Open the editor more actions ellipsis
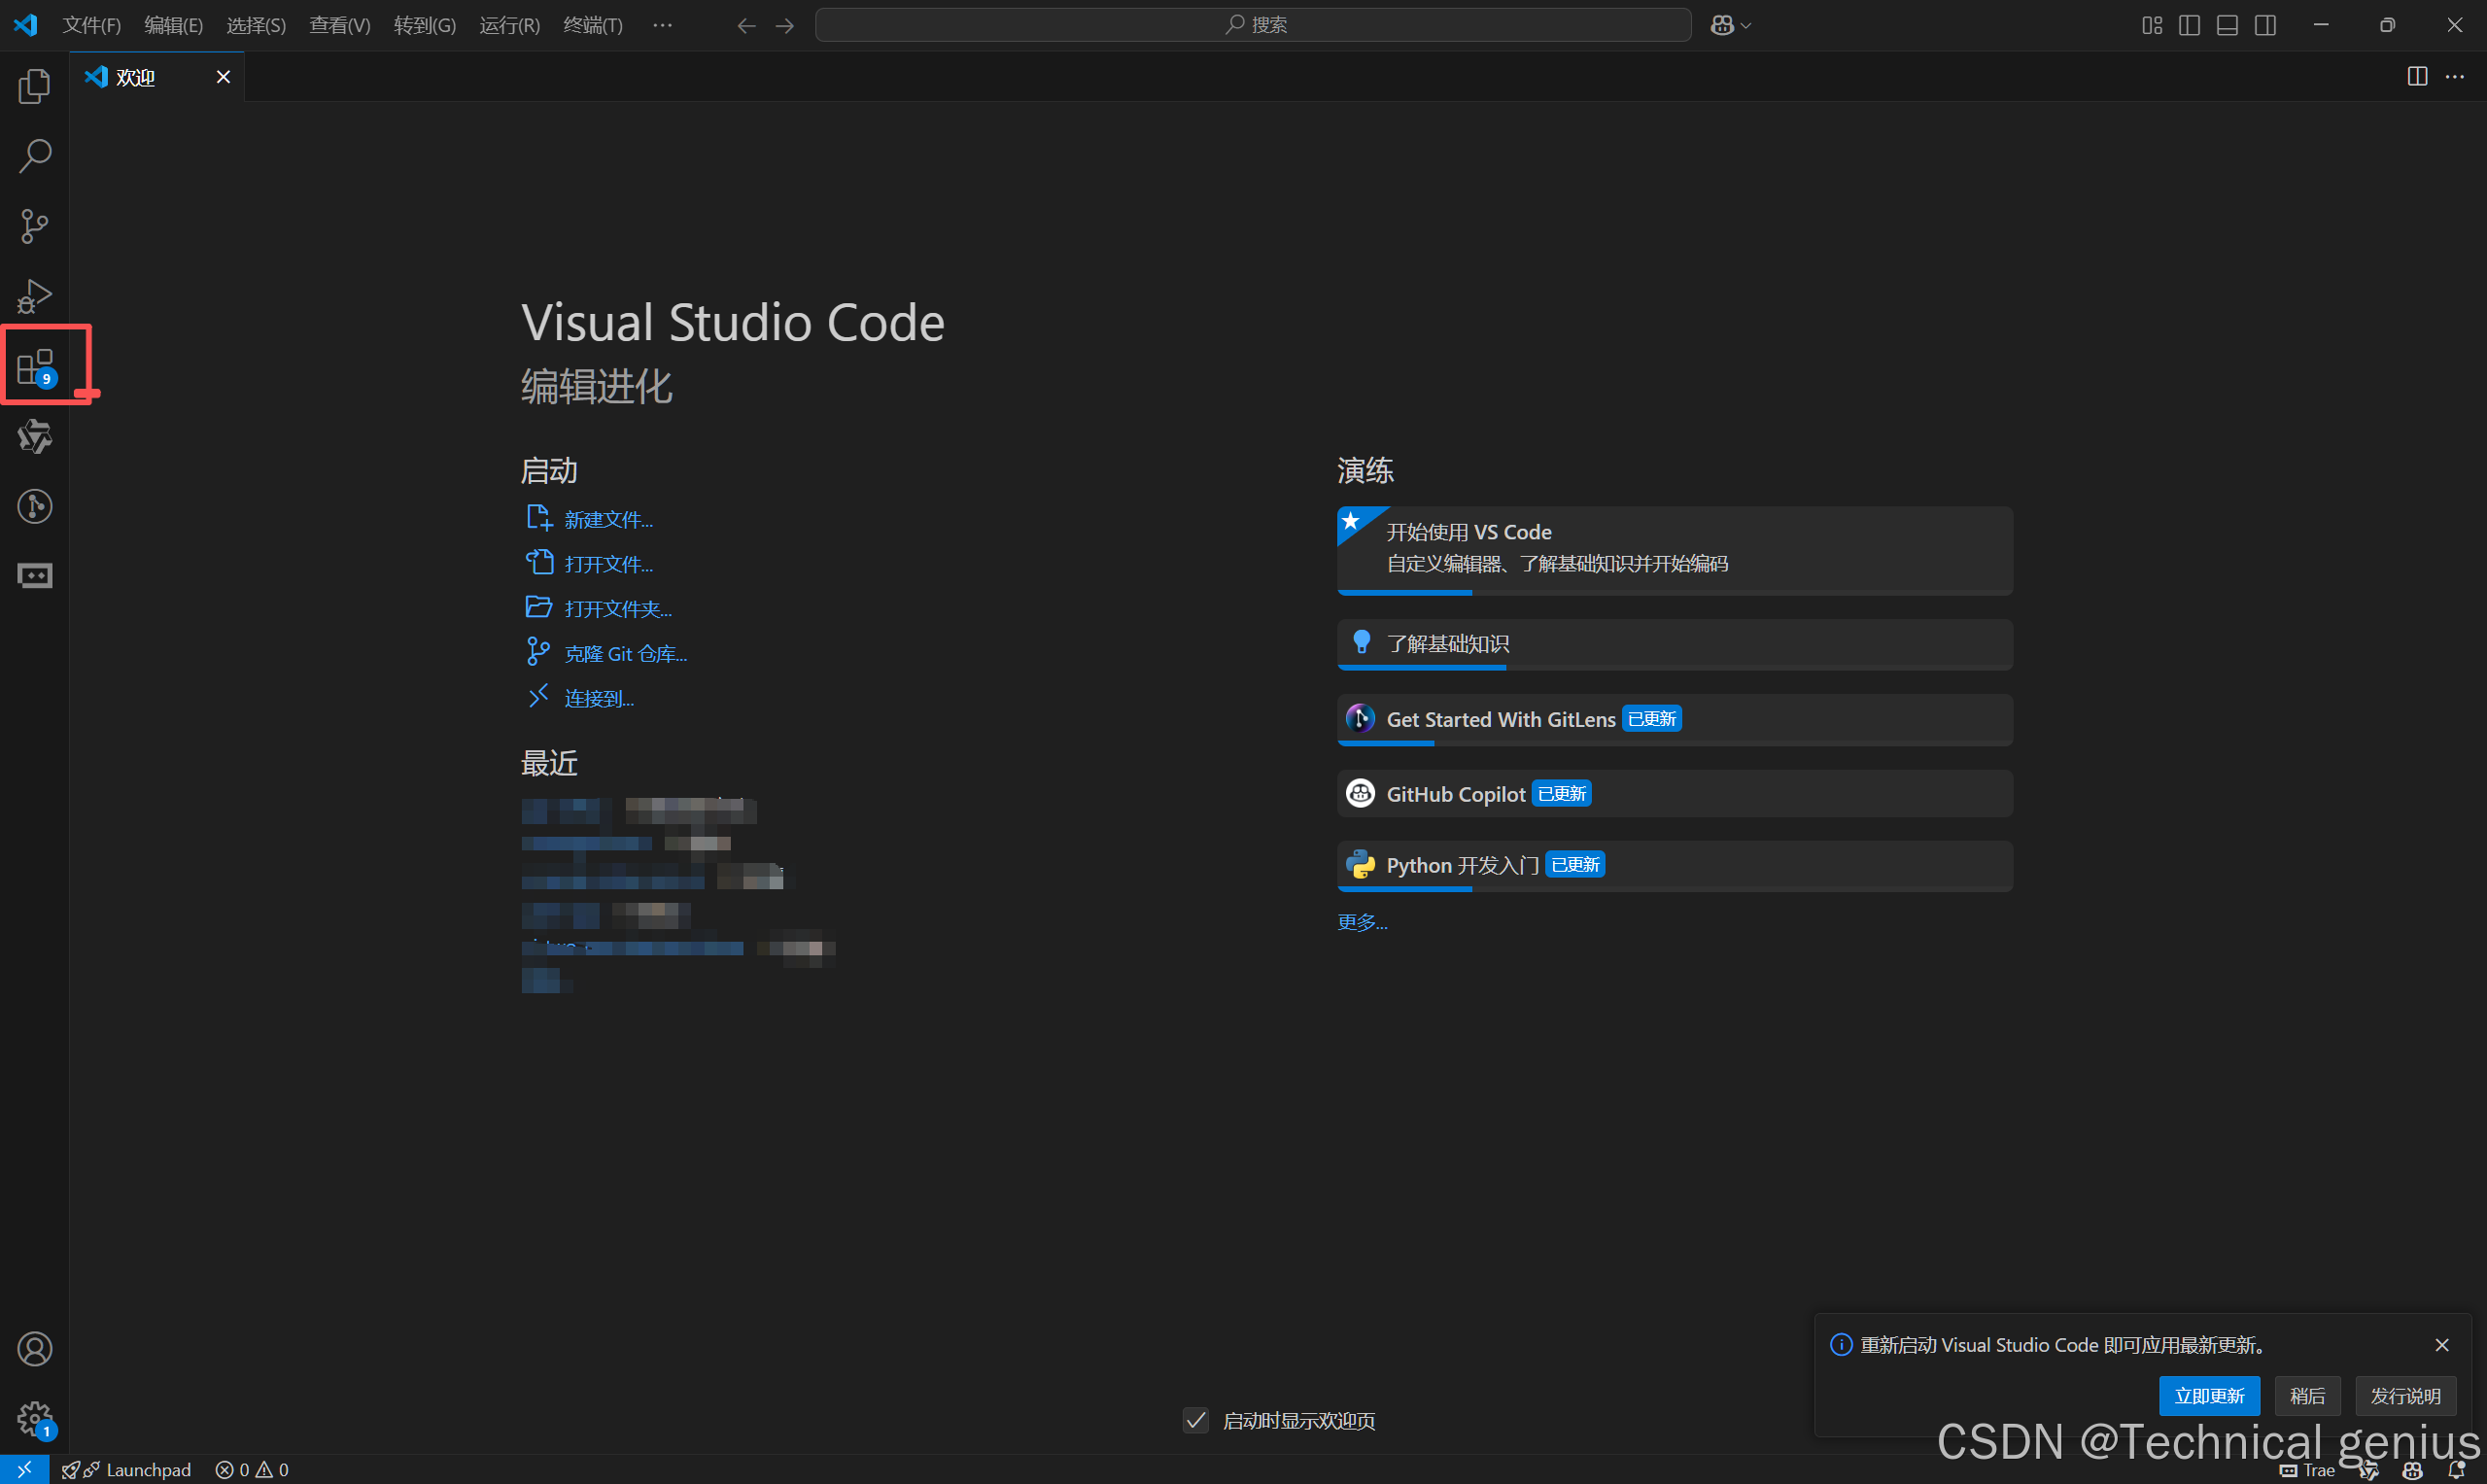Viewport: 2487px width, 1484px height. pos(2455,77)
